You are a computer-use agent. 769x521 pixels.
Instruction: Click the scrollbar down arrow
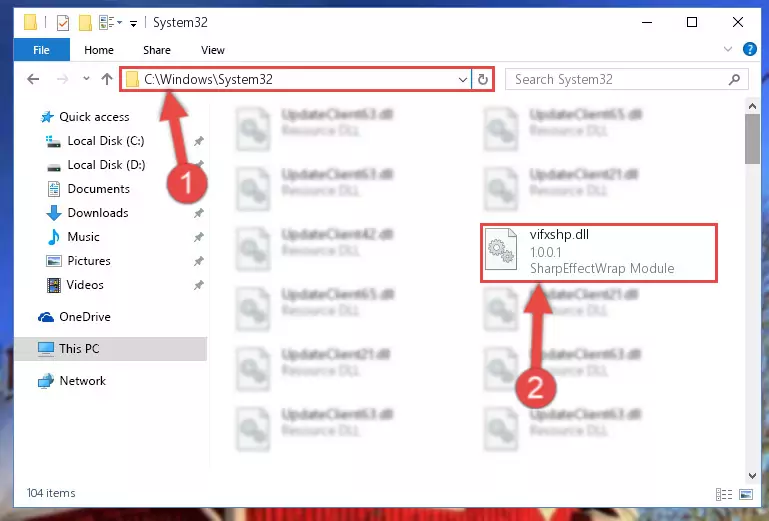(752, 475)
